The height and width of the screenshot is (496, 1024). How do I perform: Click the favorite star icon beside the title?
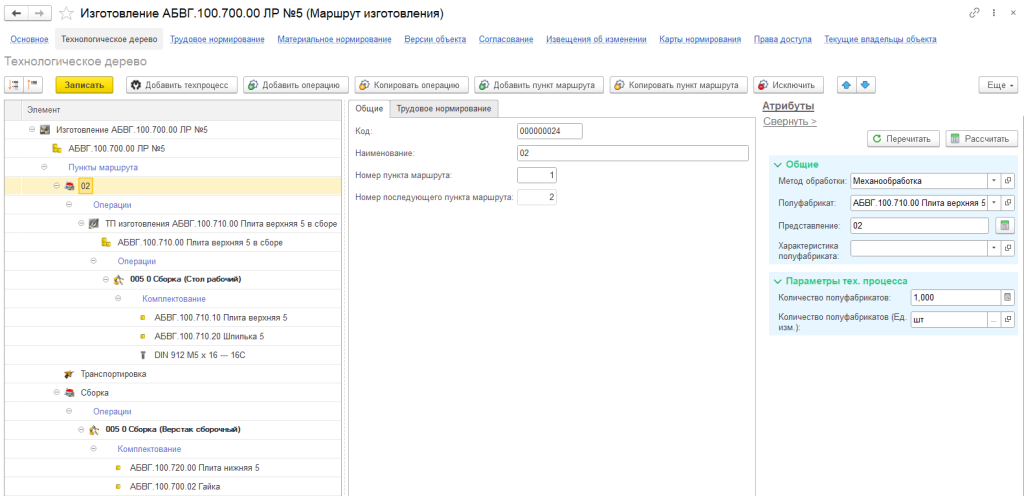[x=66, y=14]
